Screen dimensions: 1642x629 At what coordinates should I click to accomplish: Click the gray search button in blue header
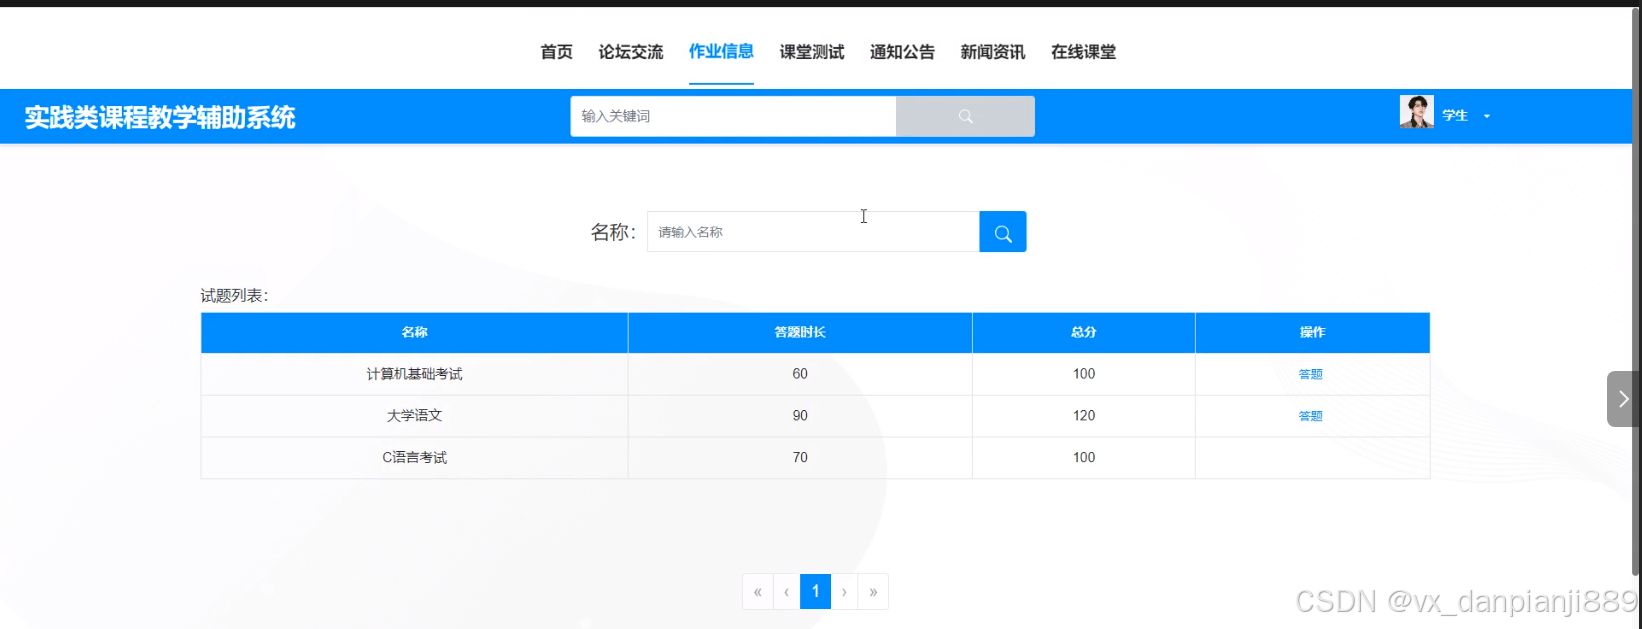(965, 116)
